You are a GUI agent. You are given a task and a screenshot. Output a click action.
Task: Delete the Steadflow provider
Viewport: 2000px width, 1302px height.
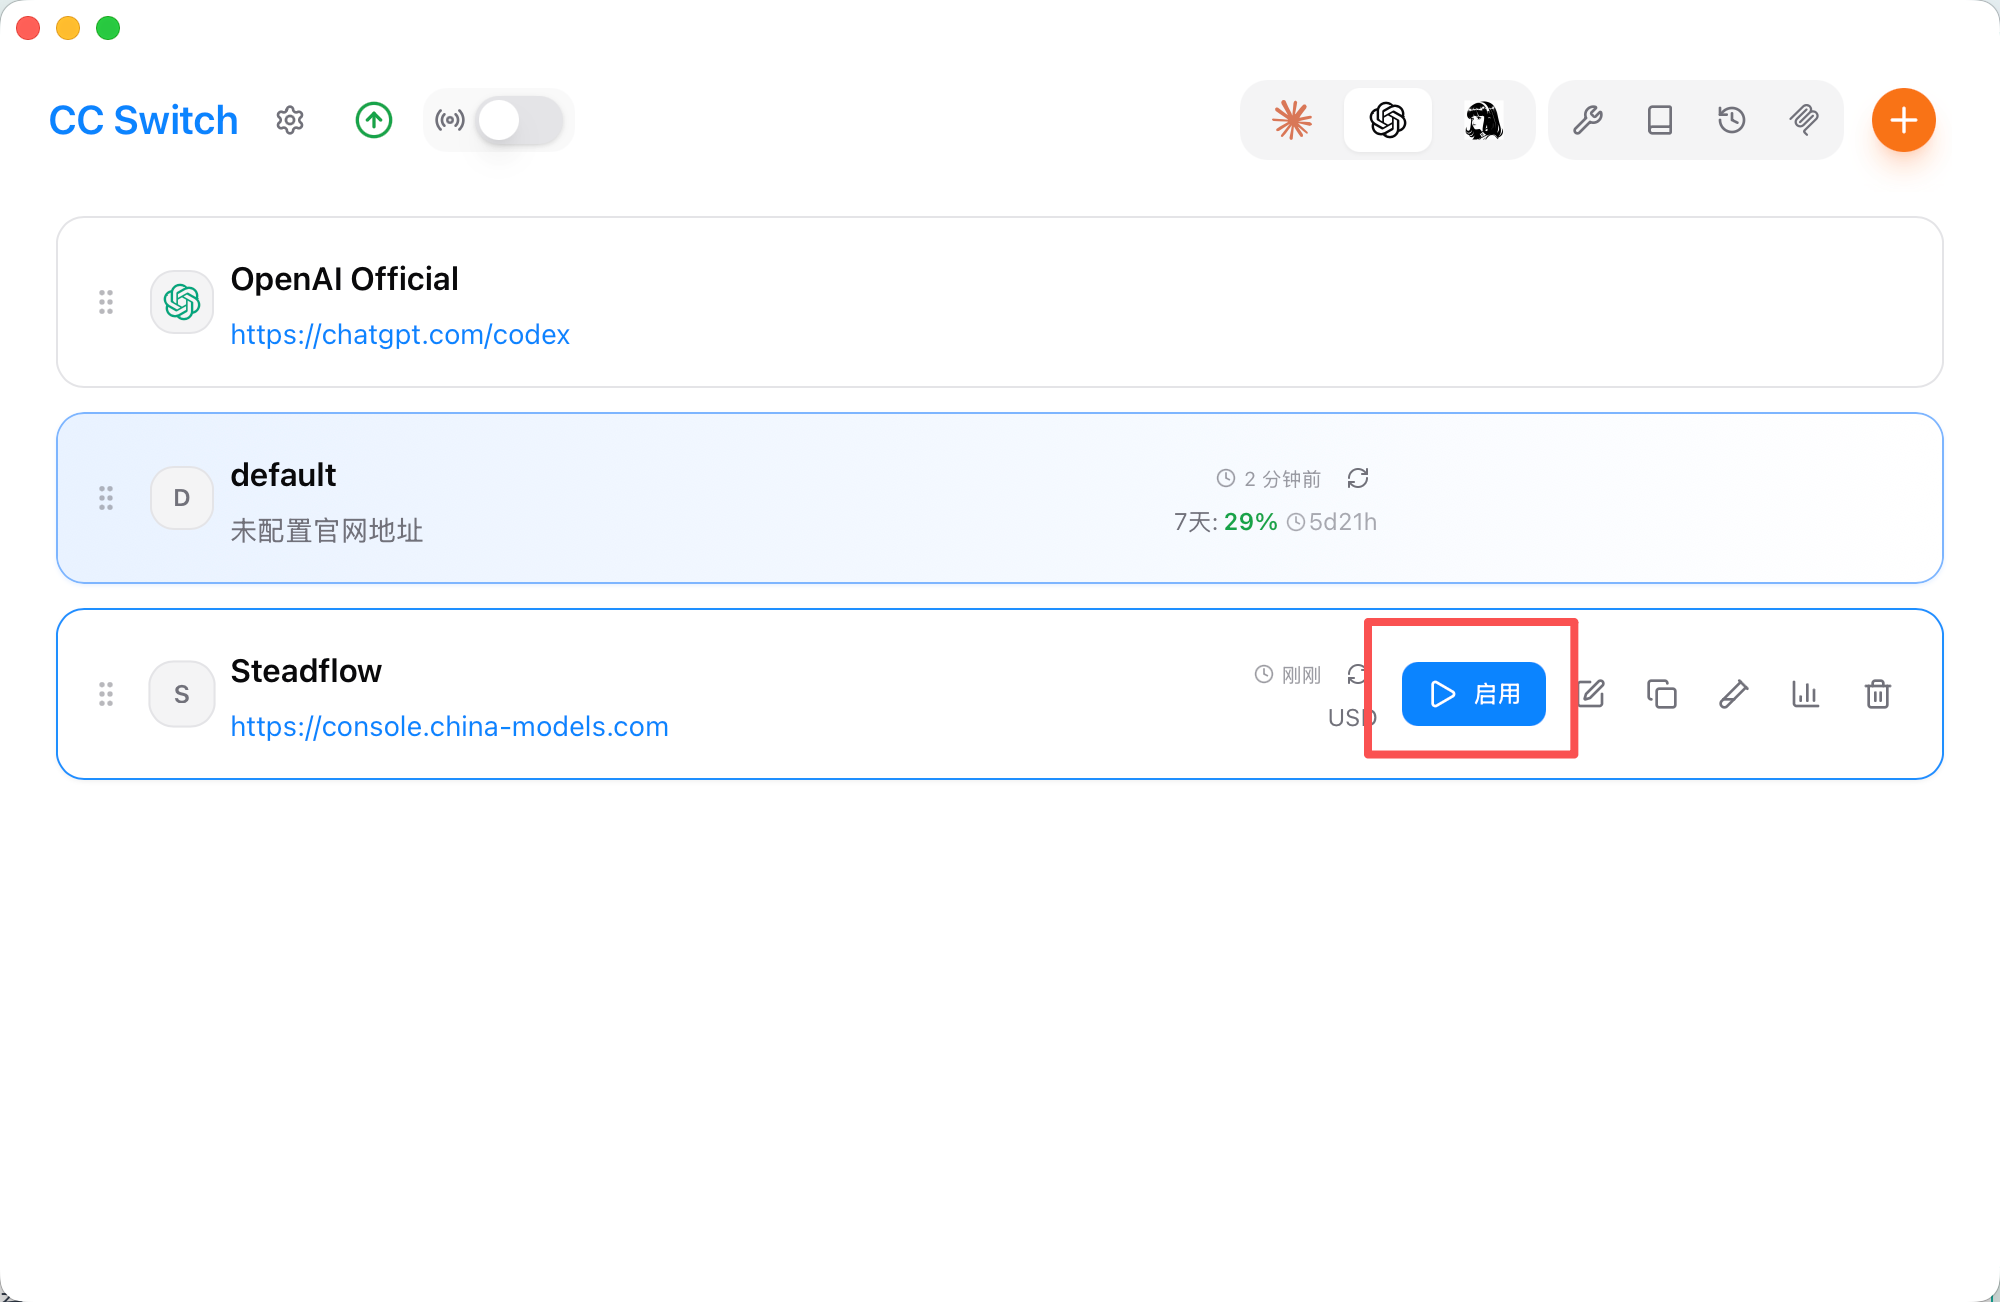click(x=1878, y=694)
